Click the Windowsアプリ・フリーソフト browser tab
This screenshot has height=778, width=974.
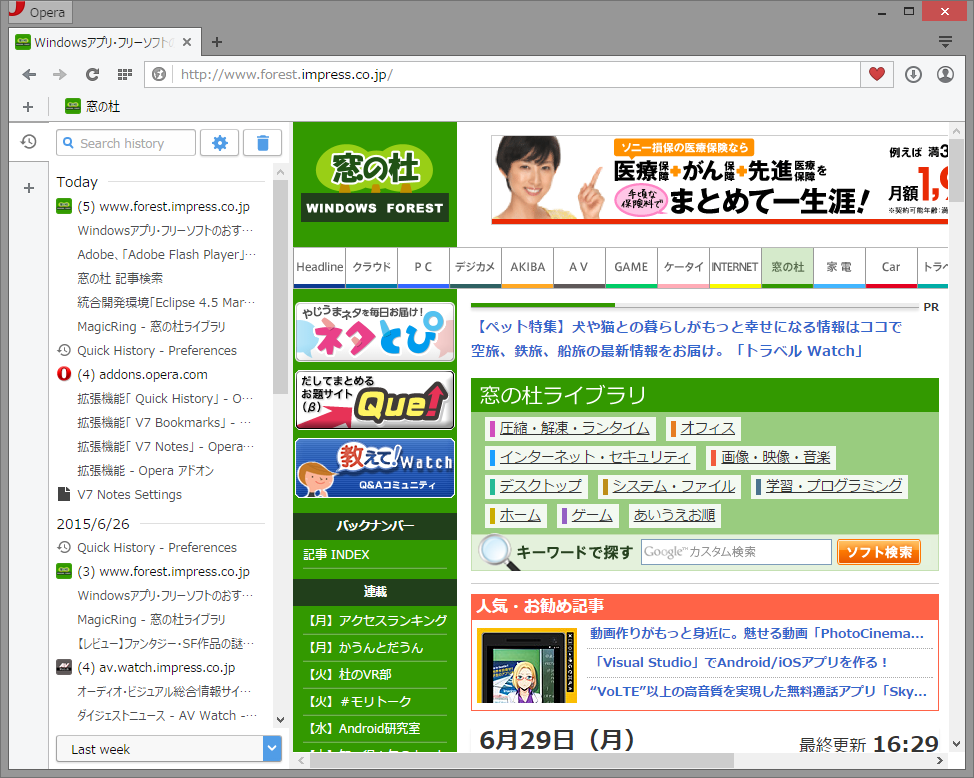click(100, 43)
